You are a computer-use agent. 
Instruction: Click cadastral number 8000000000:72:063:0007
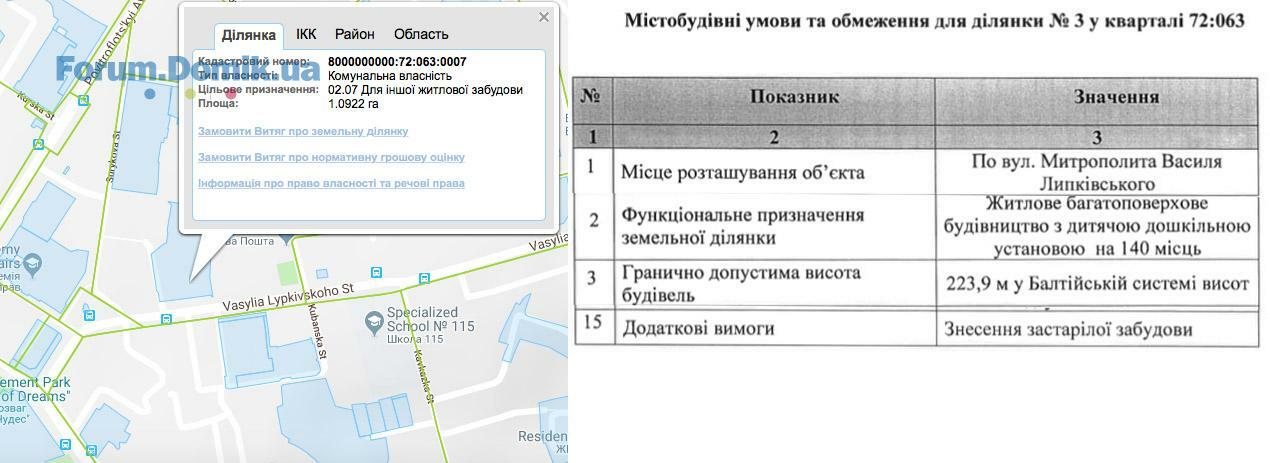(x=397, y=62)
